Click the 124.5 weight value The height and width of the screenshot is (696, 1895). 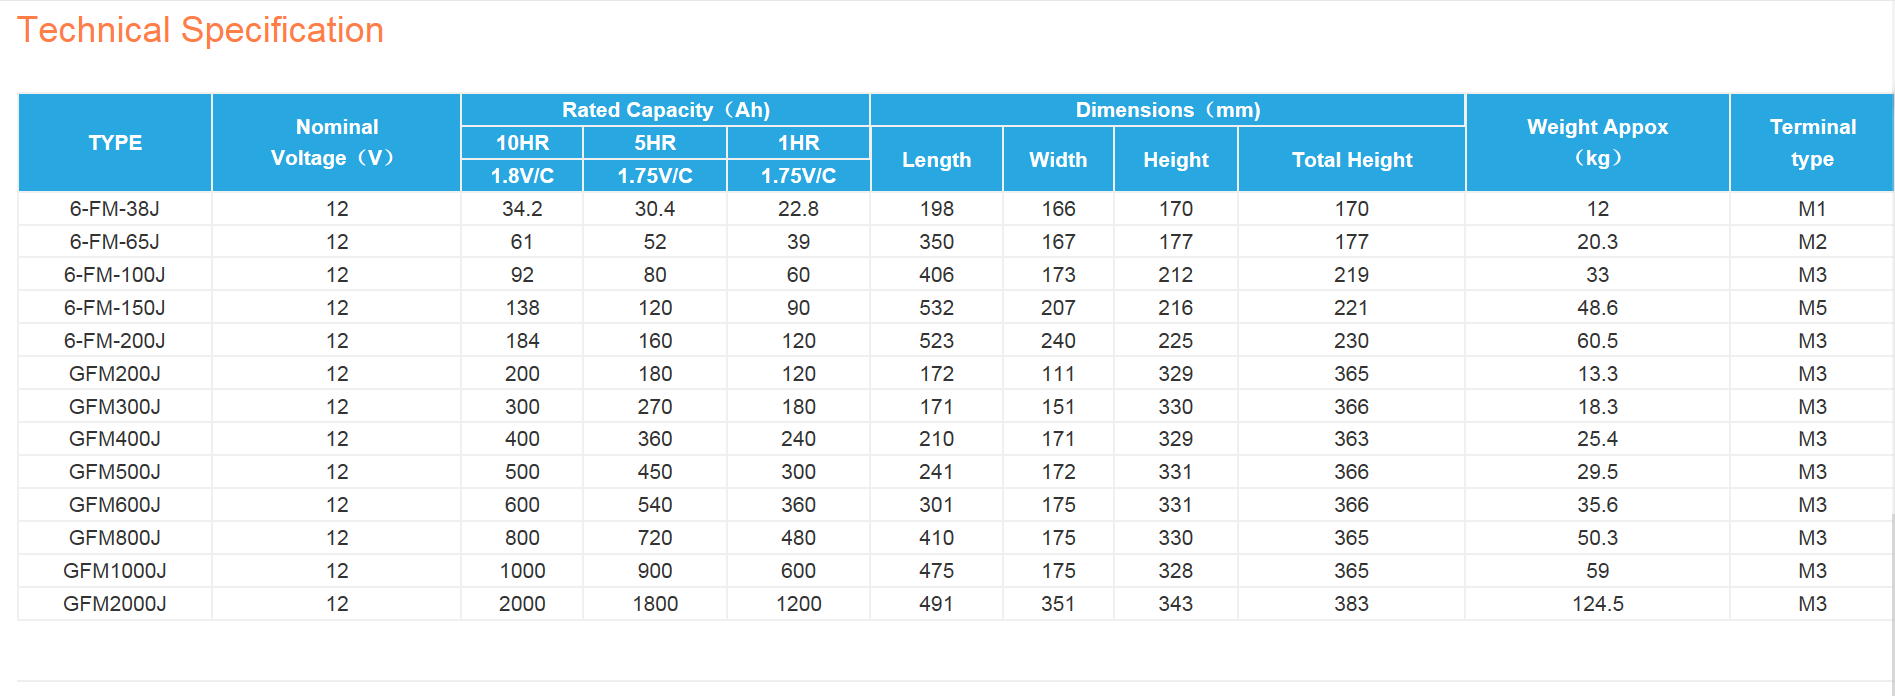[x=1597, y=604]
